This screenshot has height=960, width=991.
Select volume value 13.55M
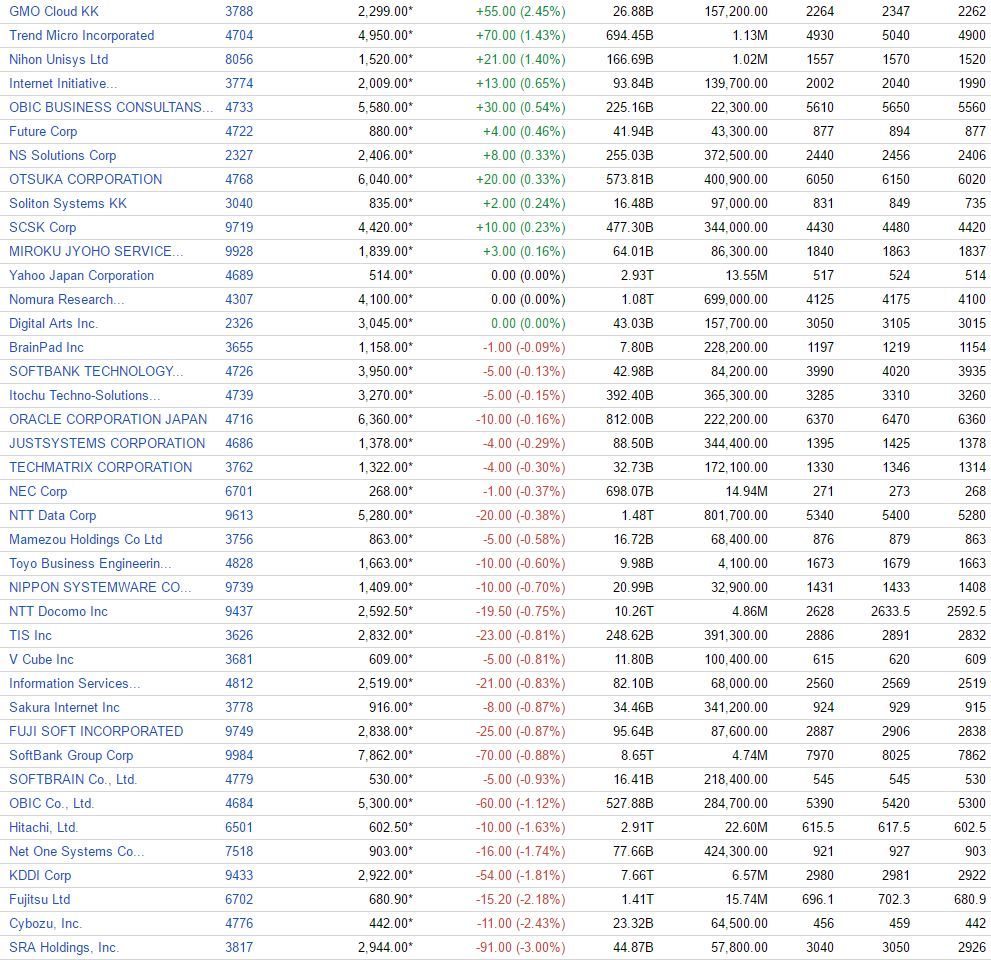click(x=746, y=276)
